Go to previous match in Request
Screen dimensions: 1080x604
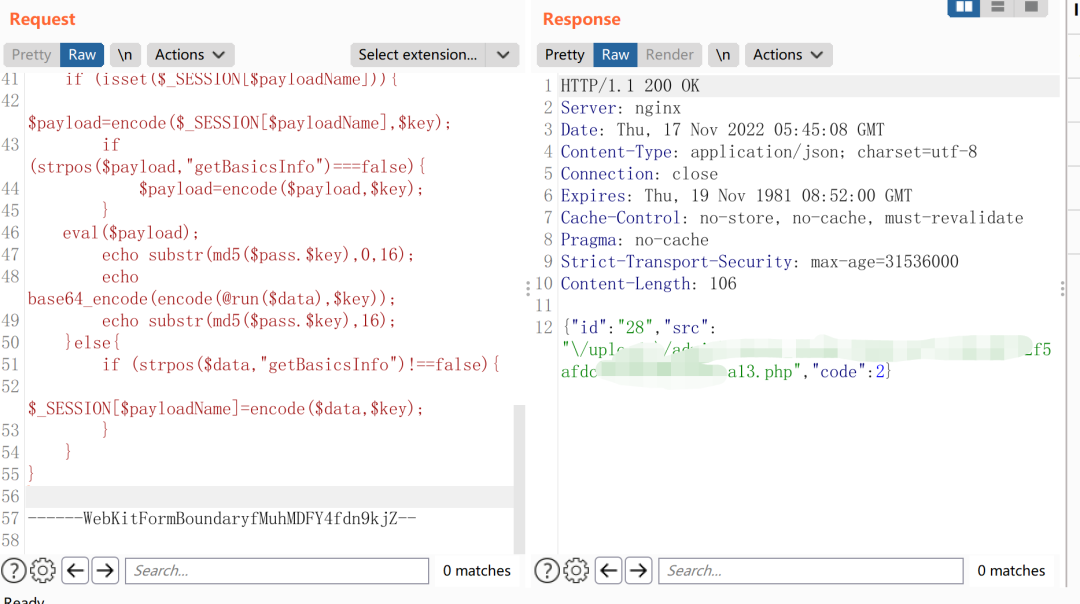[75, 570]
